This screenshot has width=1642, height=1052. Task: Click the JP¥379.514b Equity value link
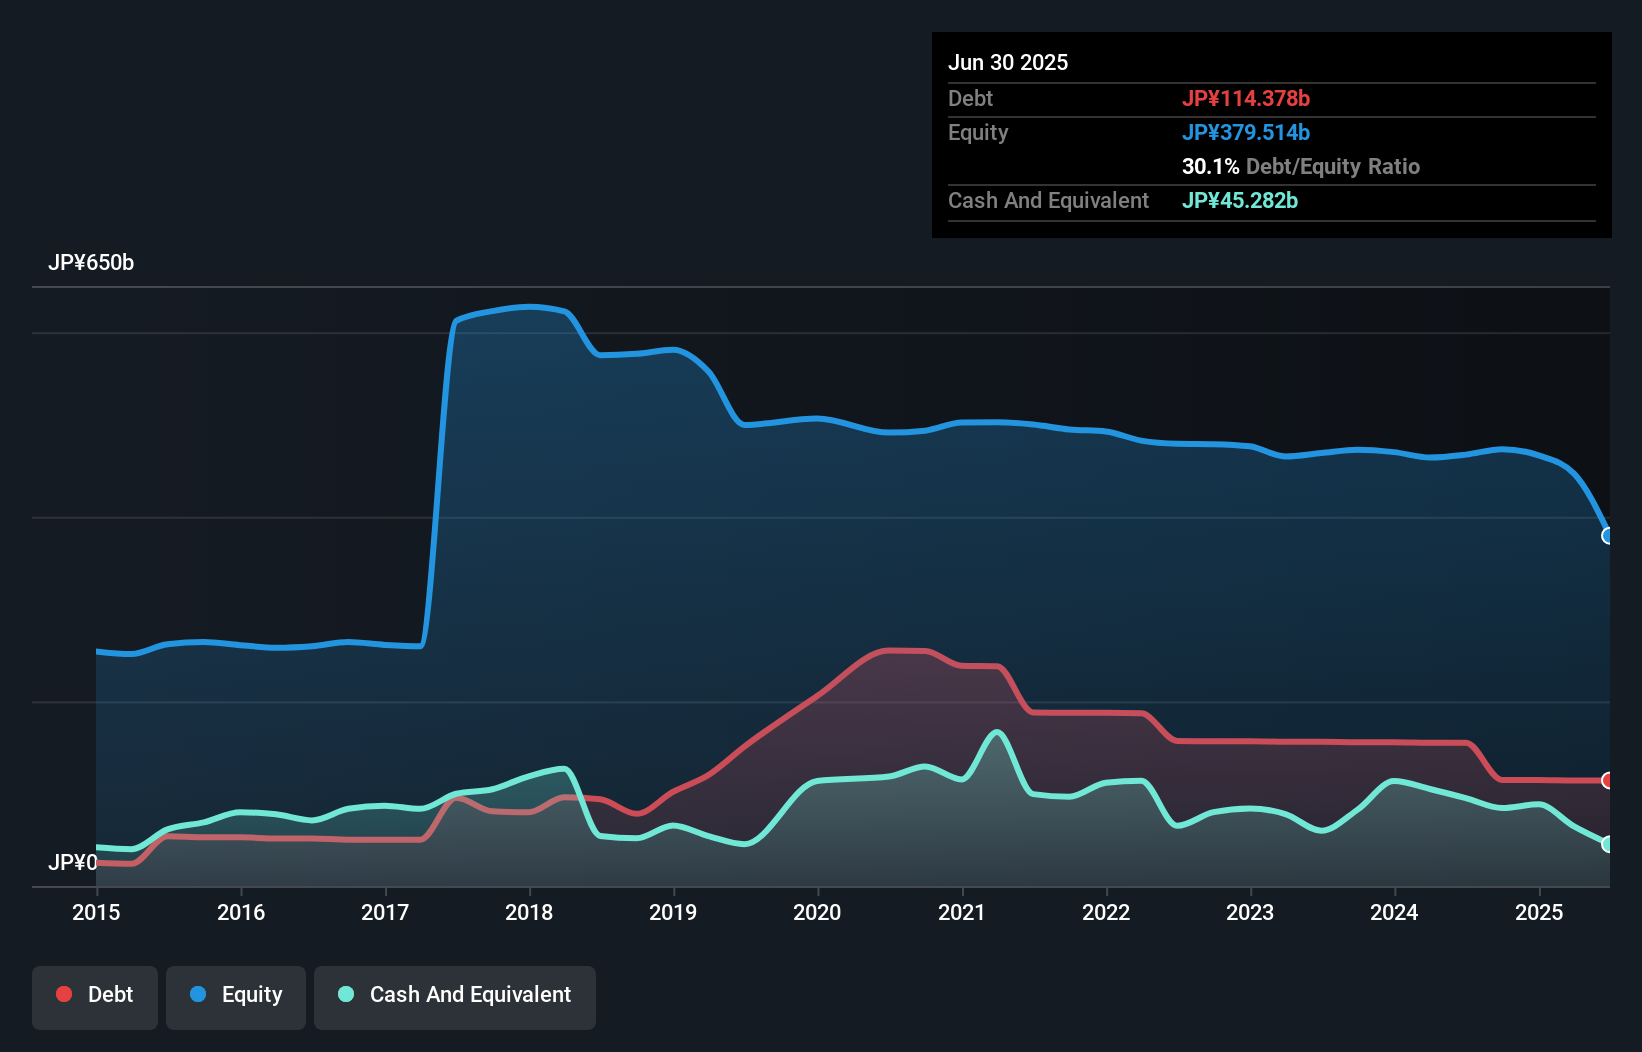(1246, 132)
